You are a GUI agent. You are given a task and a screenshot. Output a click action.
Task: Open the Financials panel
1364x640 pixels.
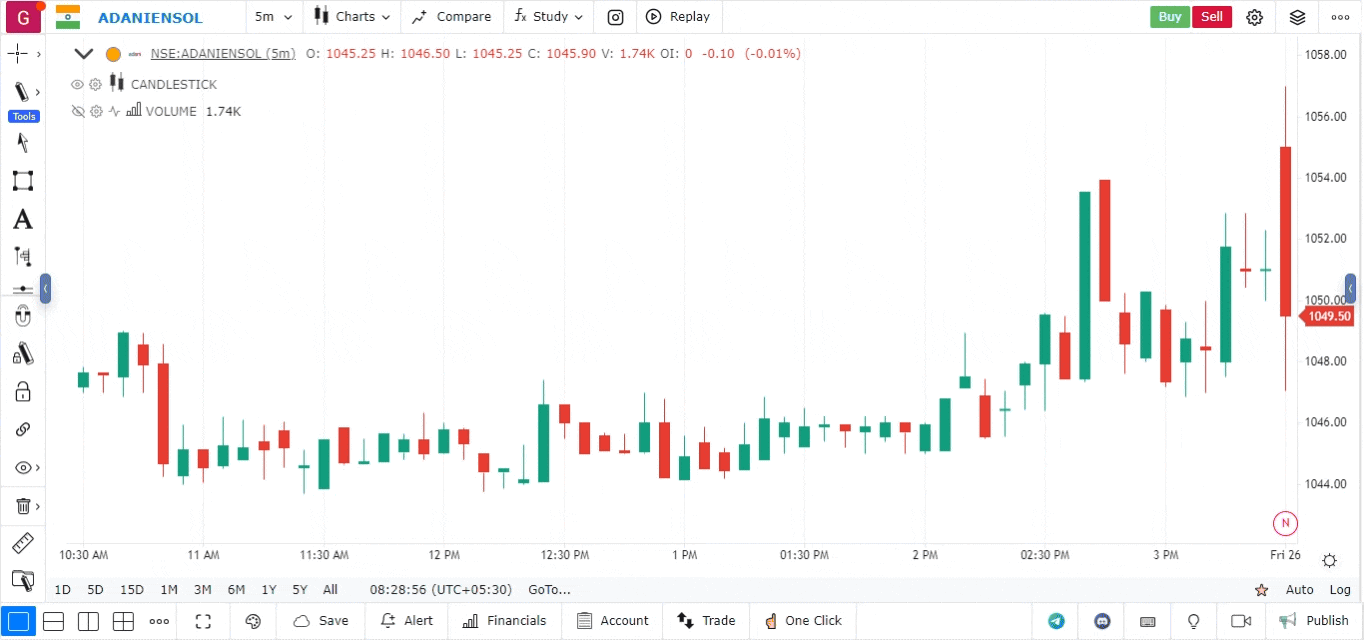pyautogui.click(x=505, y=621)
